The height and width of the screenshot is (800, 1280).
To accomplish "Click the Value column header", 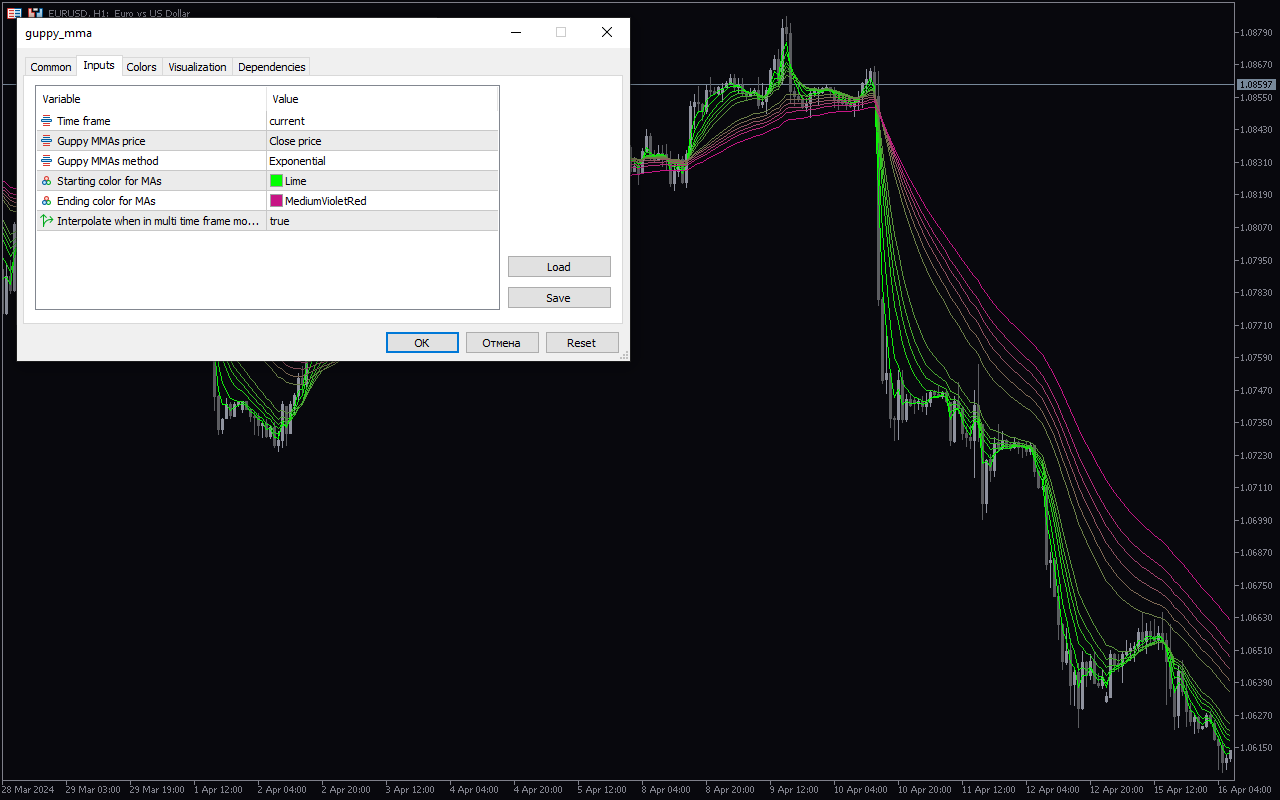I will click(x=382, y=99).
